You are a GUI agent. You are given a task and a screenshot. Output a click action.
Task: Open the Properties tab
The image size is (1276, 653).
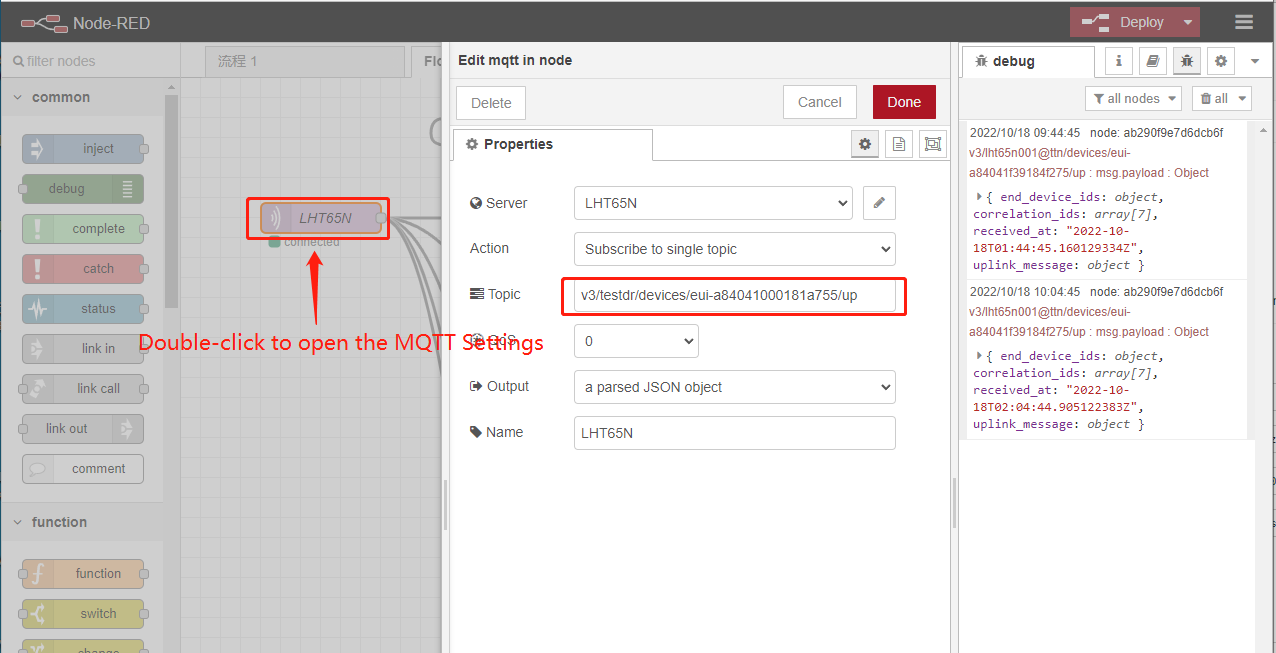[553, 145]
